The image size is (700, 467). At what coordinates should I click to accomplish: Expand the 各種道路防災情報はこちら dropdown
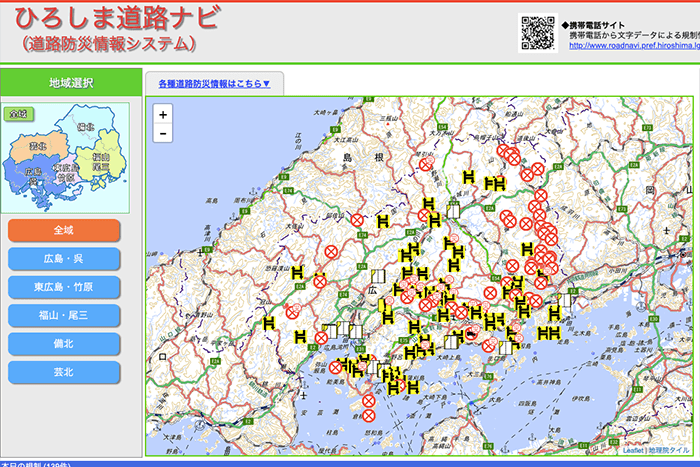coord(214,83)
